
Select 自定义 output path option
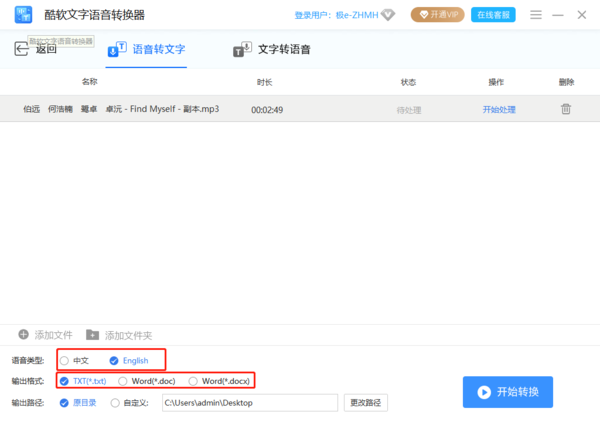click(116, 403)
